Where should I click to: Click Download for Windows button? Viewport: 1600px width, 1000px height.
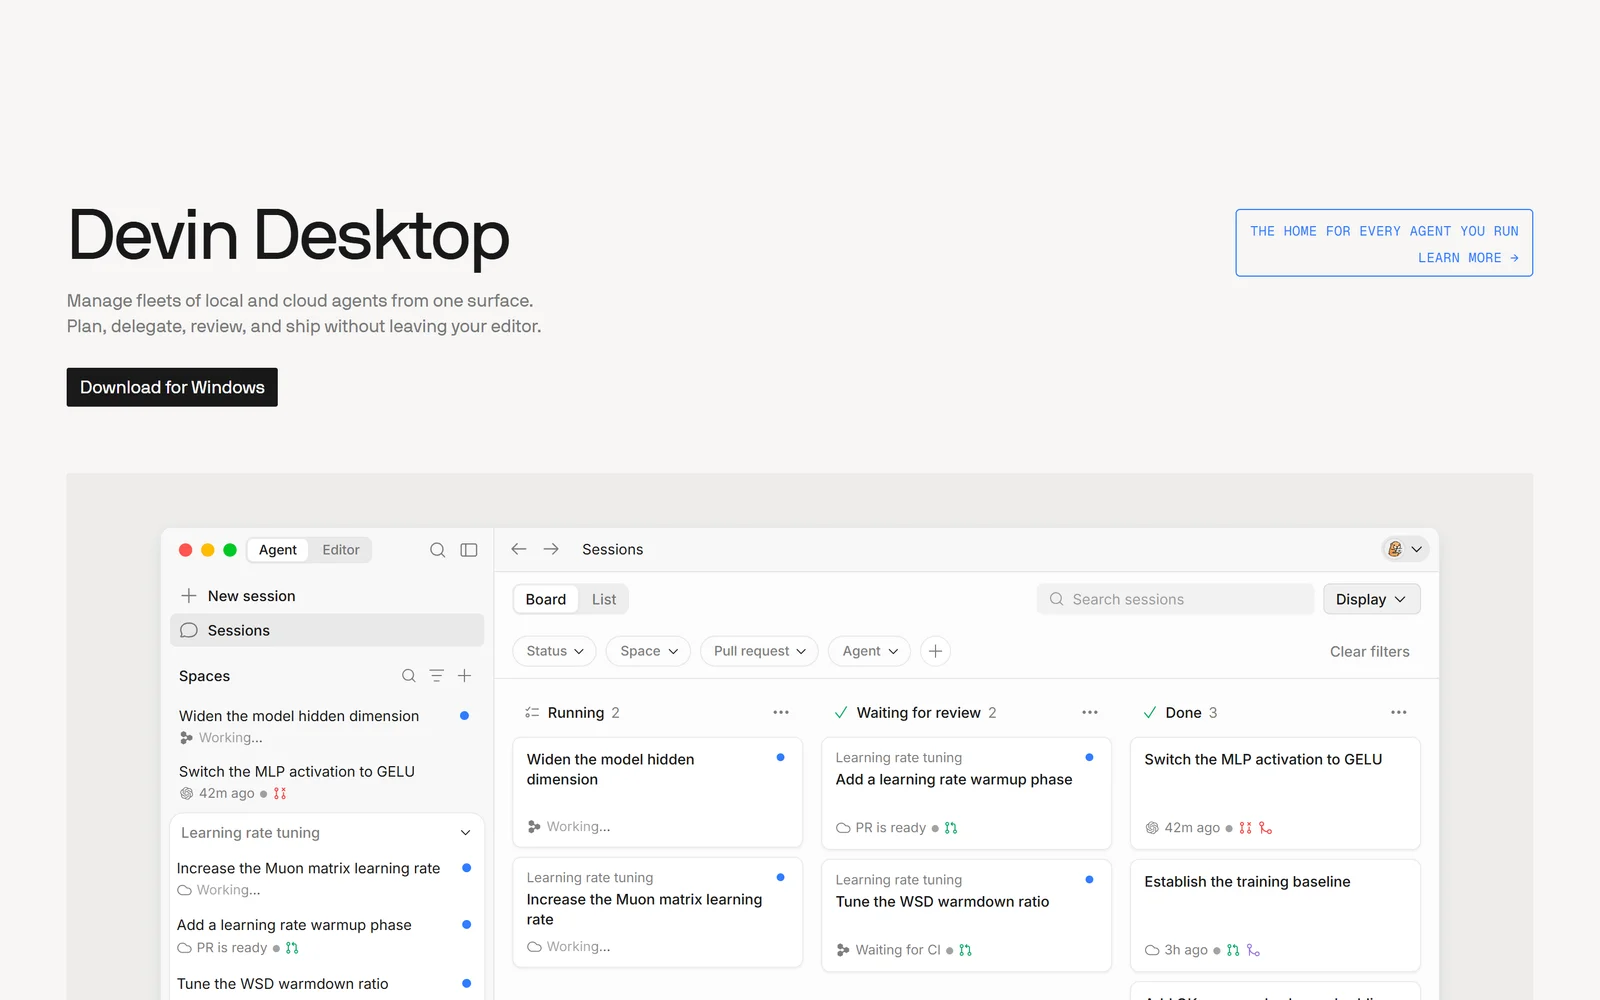click(x=172, y=387)
